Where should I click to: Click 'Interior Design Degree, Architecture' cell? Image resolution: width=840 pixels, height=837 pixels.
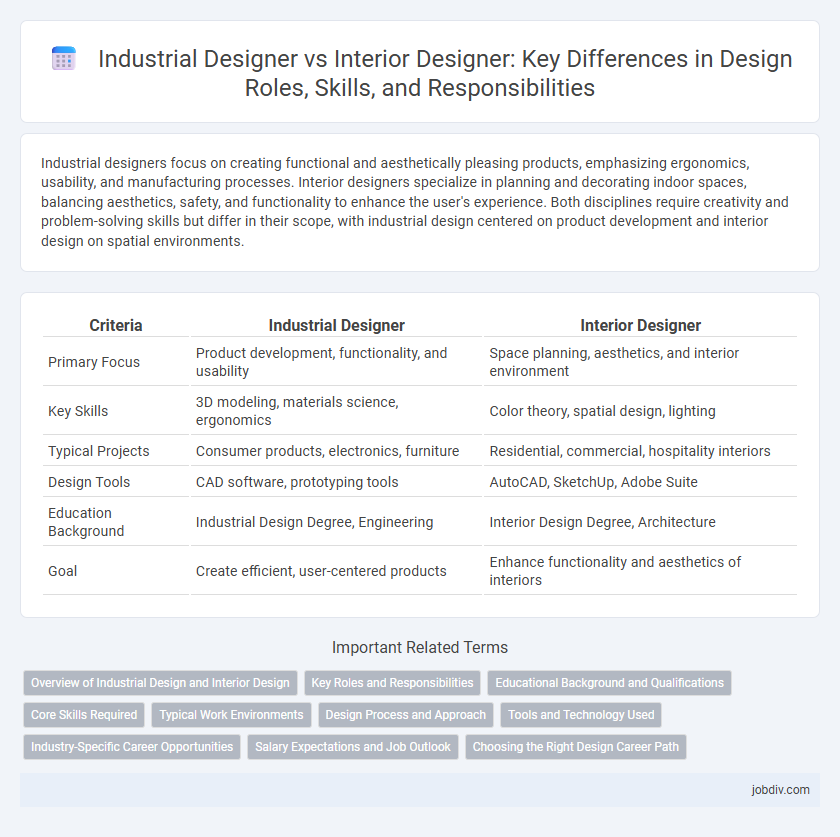point(640,522)
